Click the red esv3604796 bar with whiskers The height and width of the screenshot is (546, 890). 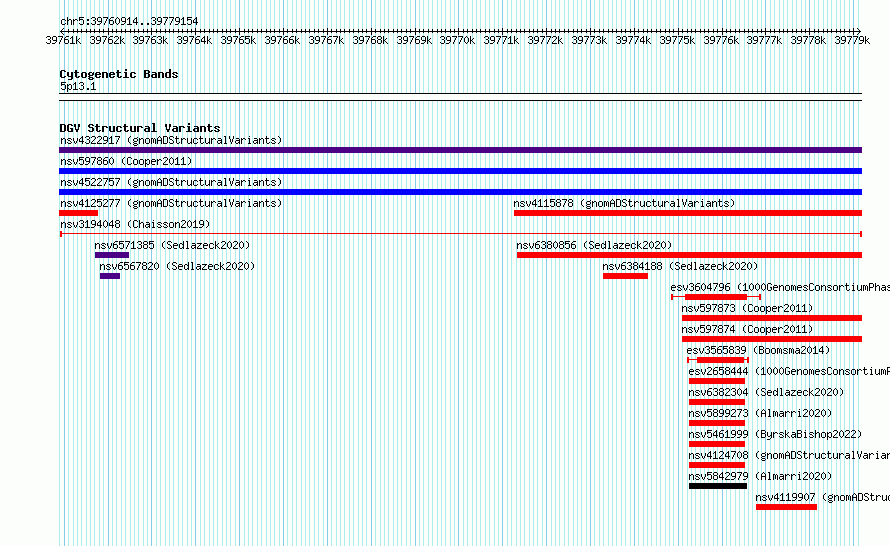pos(716,297)
